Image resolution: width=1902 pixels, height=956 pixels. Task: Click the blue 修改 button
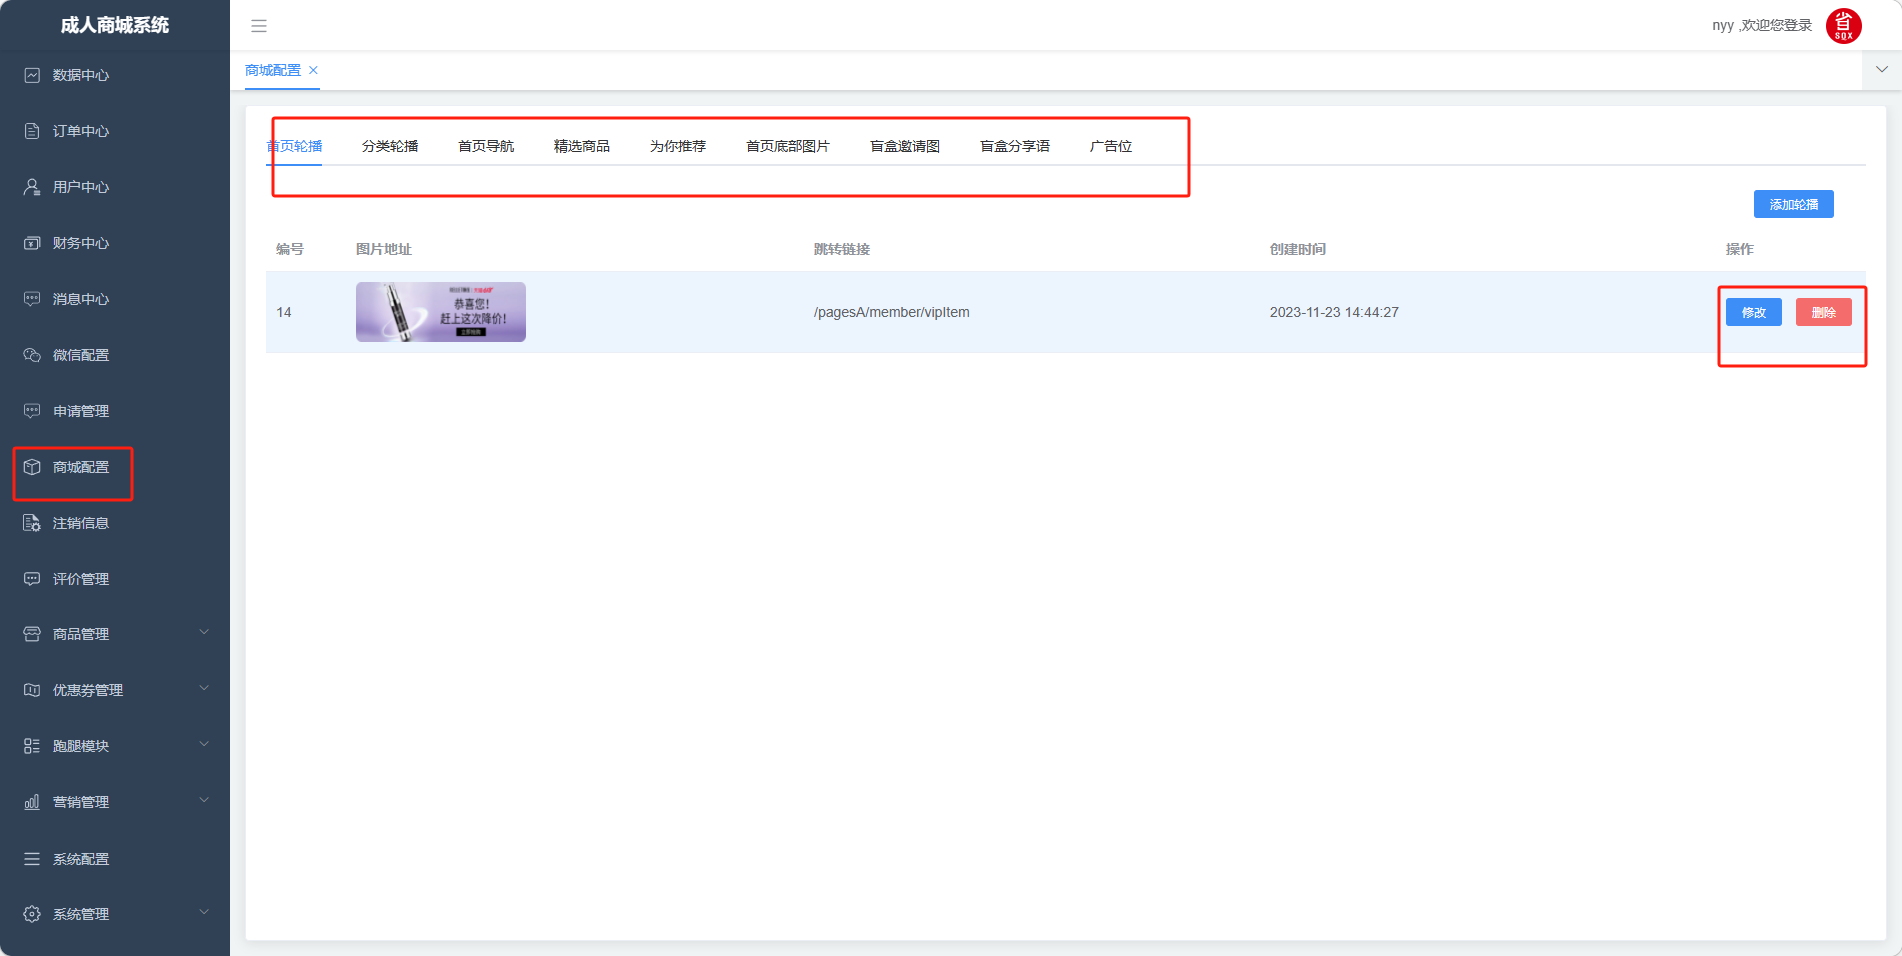(x=1753, y=312)
